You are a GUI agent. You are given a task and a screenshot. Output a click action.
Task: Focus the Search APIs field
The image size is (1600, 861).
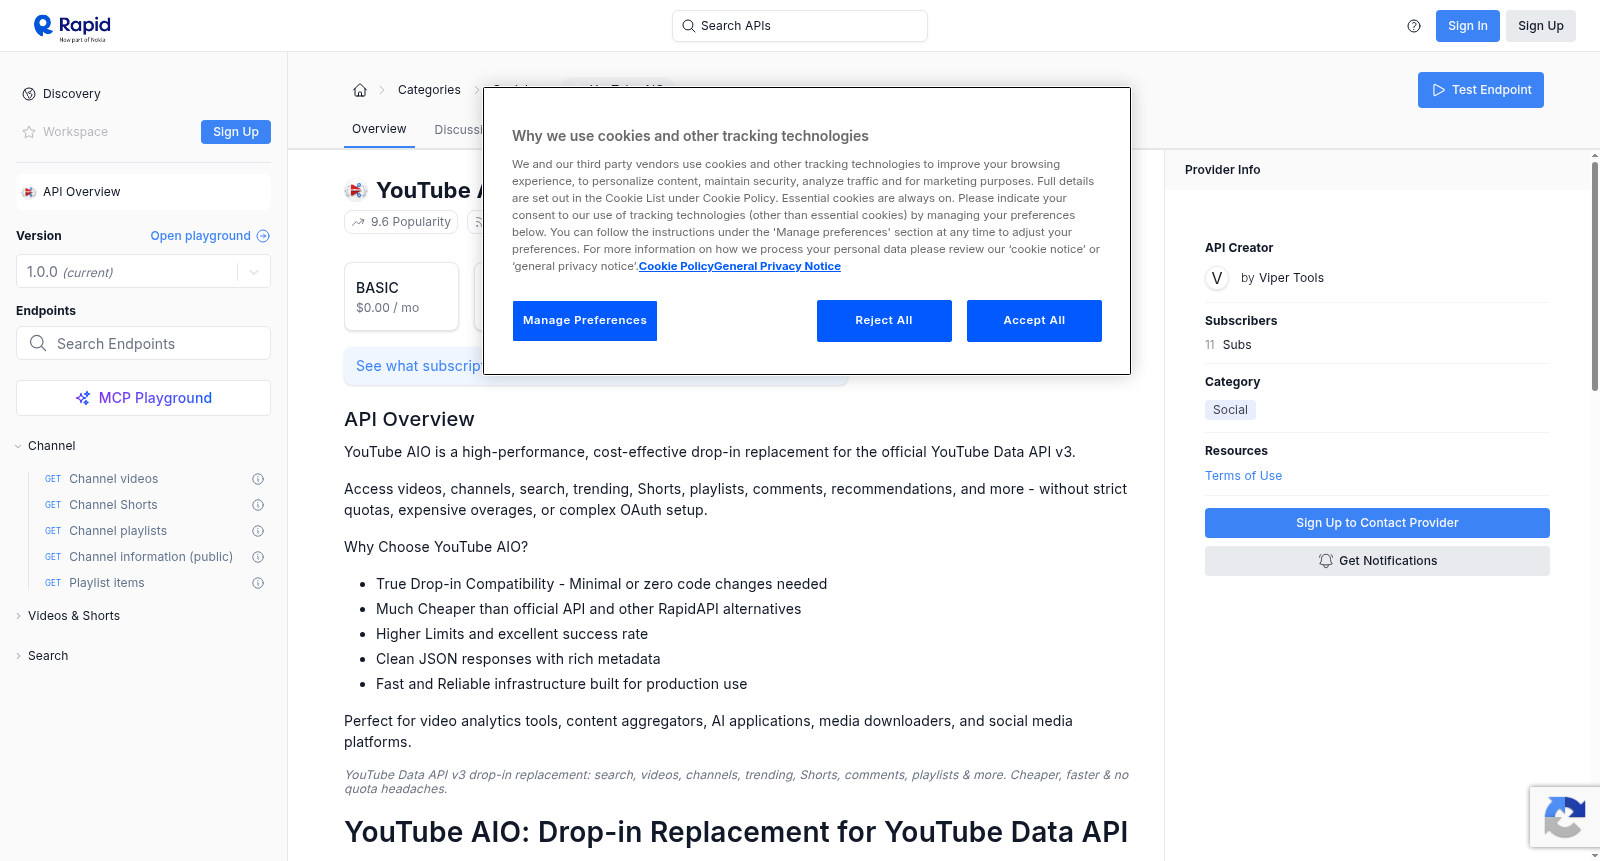[800, 26]
